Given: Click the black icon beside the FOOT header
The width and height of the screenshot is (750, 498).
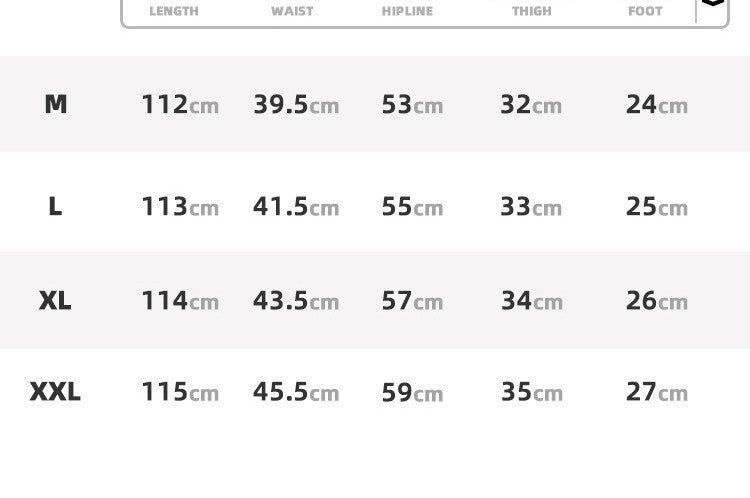Looking at the screenshot, I should pyautogui.click(x=712, y=4).
